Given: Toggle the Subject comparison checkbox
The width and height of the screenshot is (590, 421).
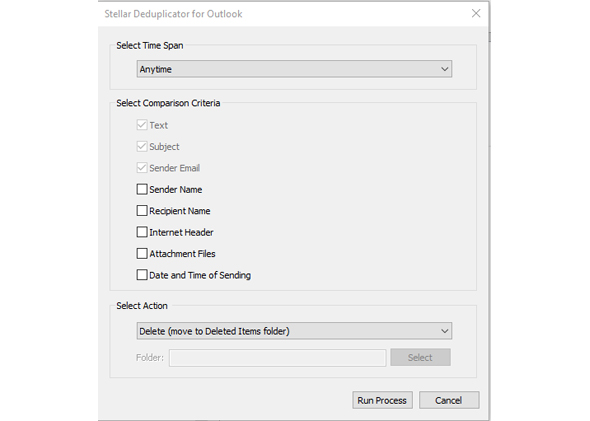Looking at the screenshot, I should (142, 146).
